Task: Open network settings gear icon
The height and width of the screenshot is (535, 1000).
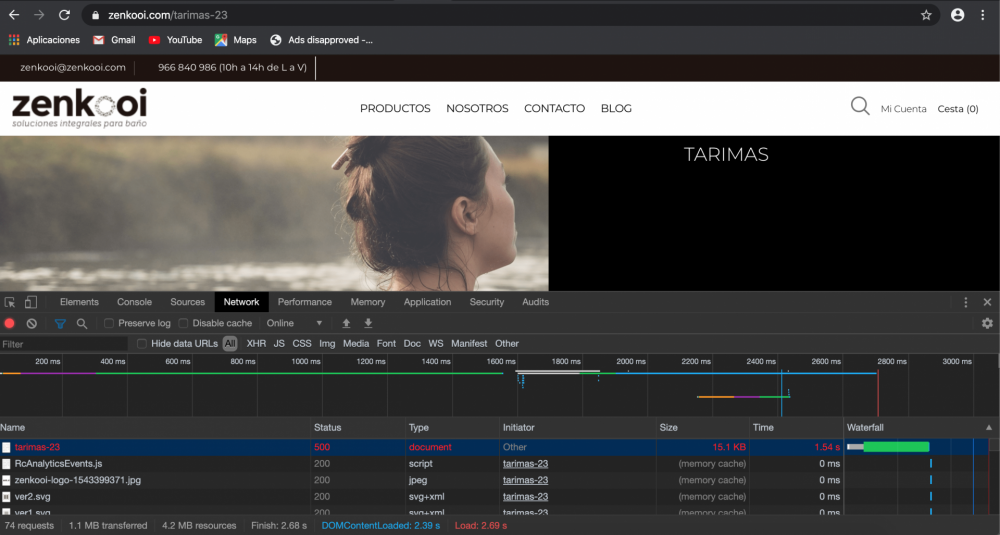Action: (x=987, y=324)
